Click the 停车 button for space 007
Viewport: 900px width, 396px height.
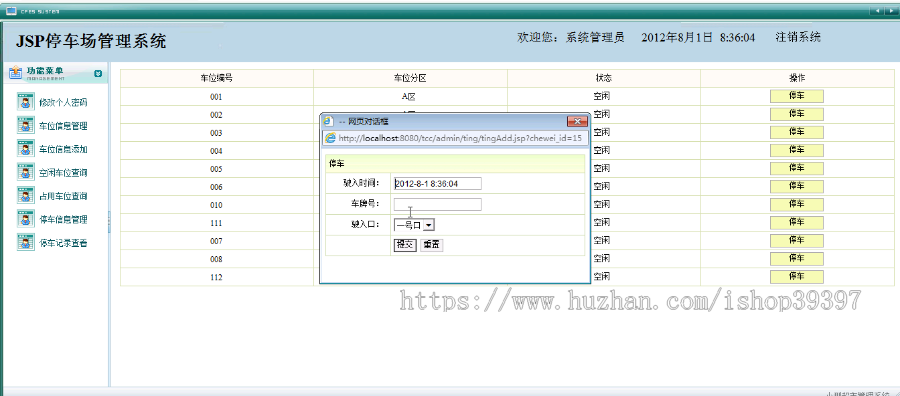tap(797, 240)
